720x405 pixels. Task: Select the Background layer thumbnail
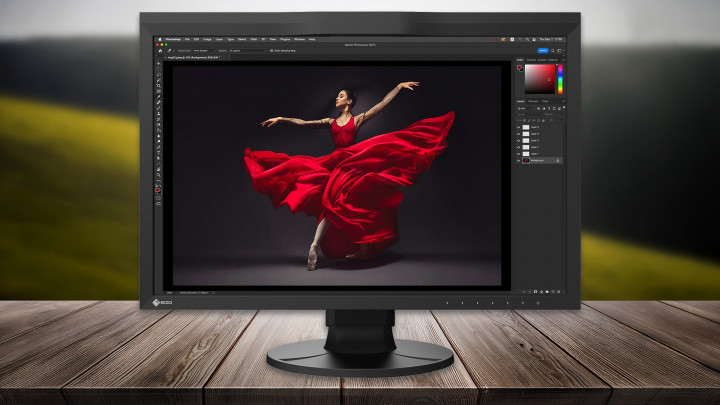click(526, 160)
